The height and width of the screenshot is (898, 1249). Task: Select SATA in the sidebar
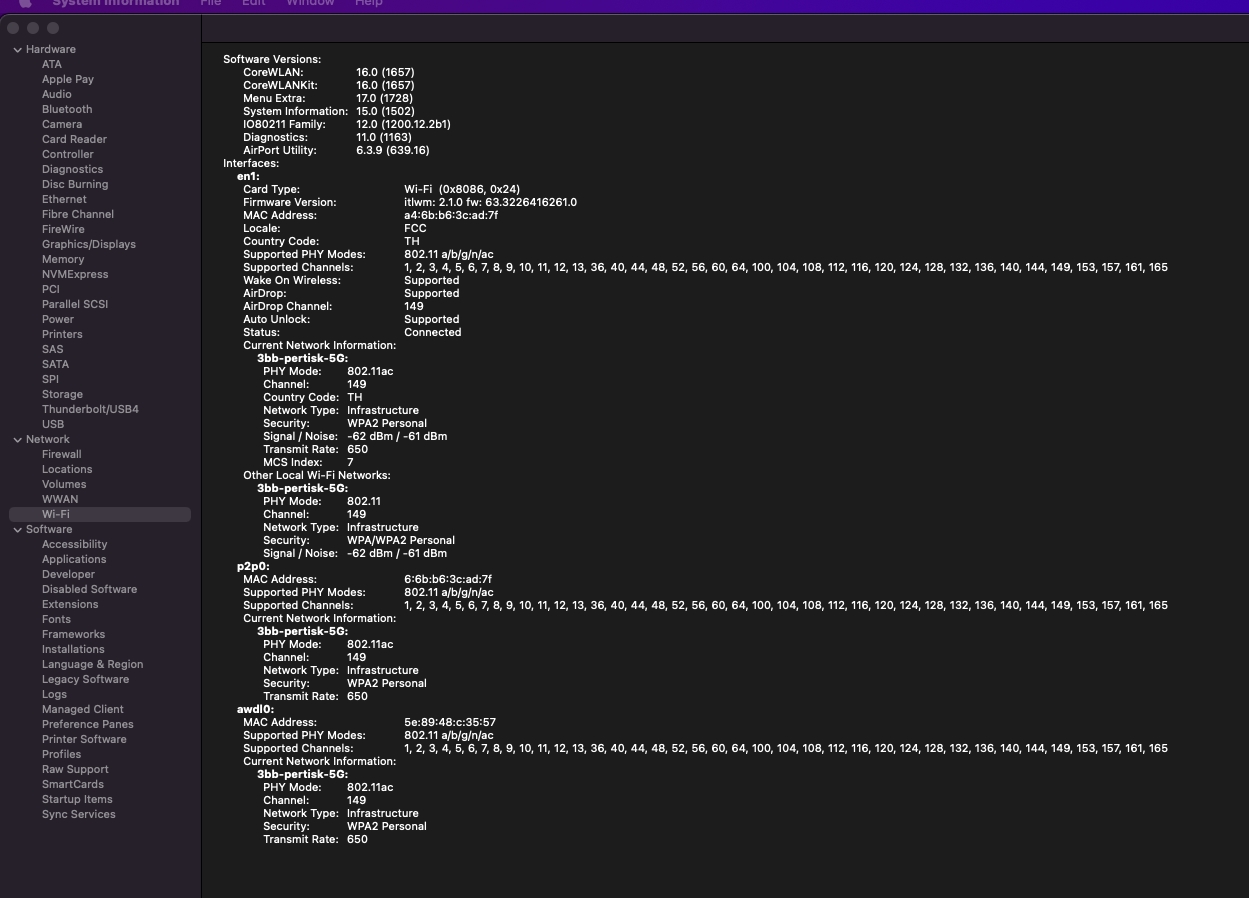click(x=55, y=364)
